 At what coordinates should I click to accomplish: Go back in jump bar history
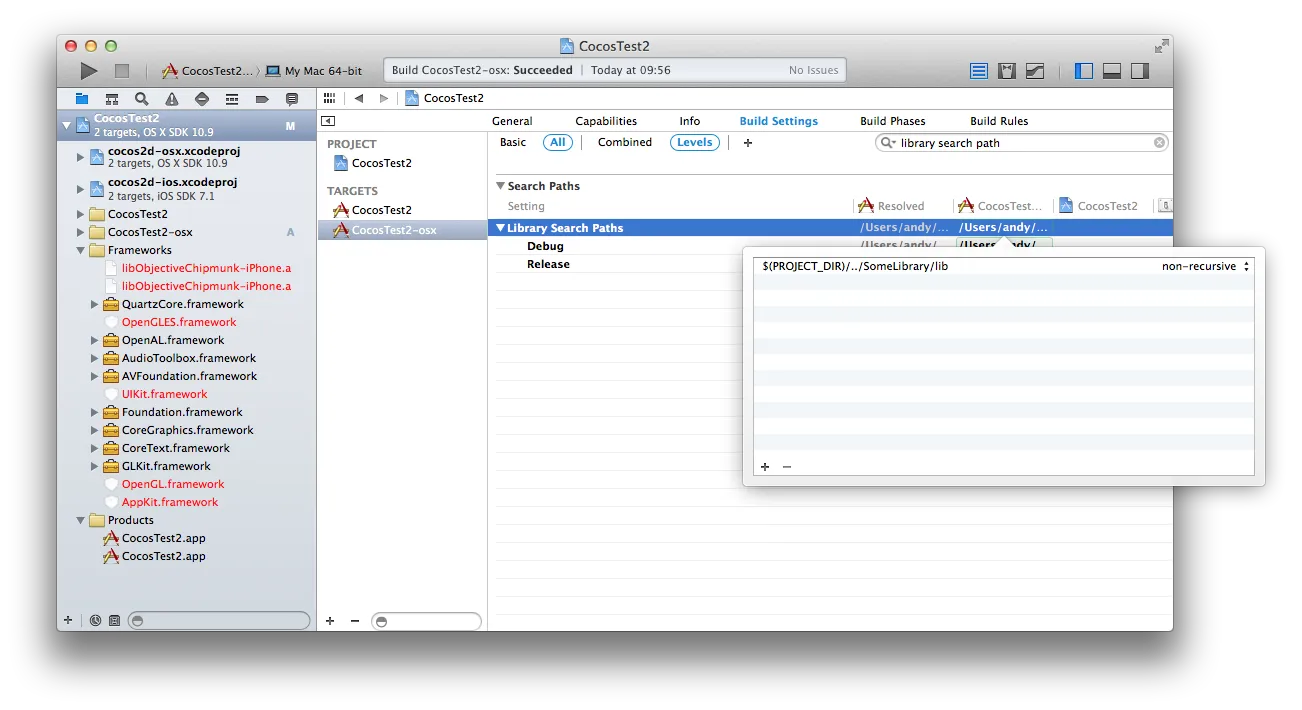pos(358,98)
